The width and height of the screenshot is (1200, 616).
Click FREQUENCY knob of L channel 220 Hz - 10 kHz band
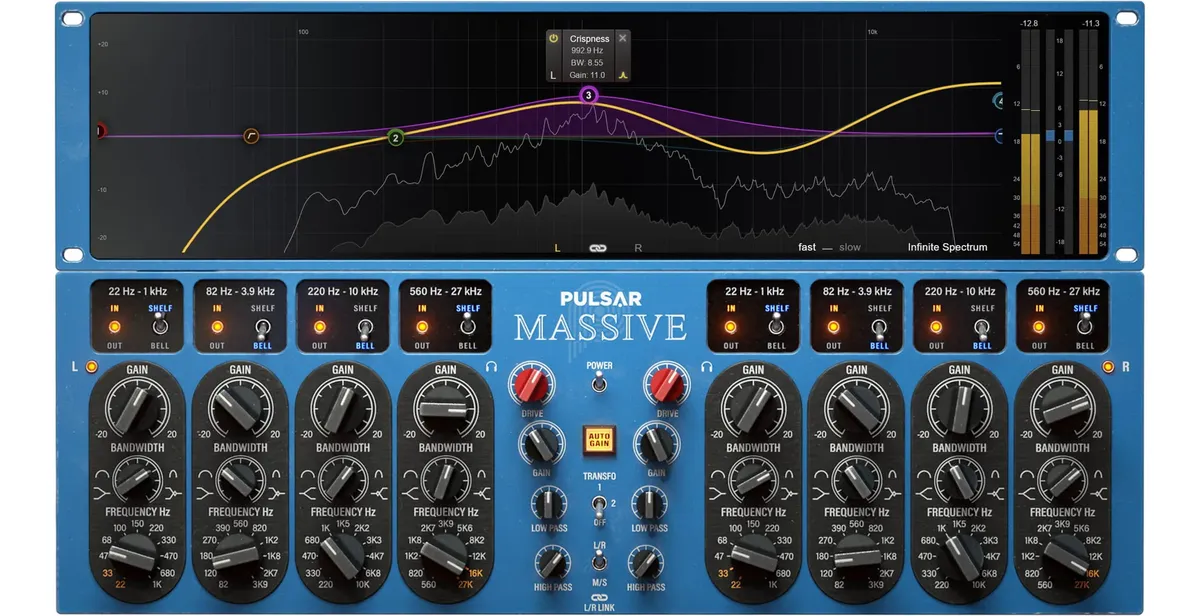tap(343, 556)
